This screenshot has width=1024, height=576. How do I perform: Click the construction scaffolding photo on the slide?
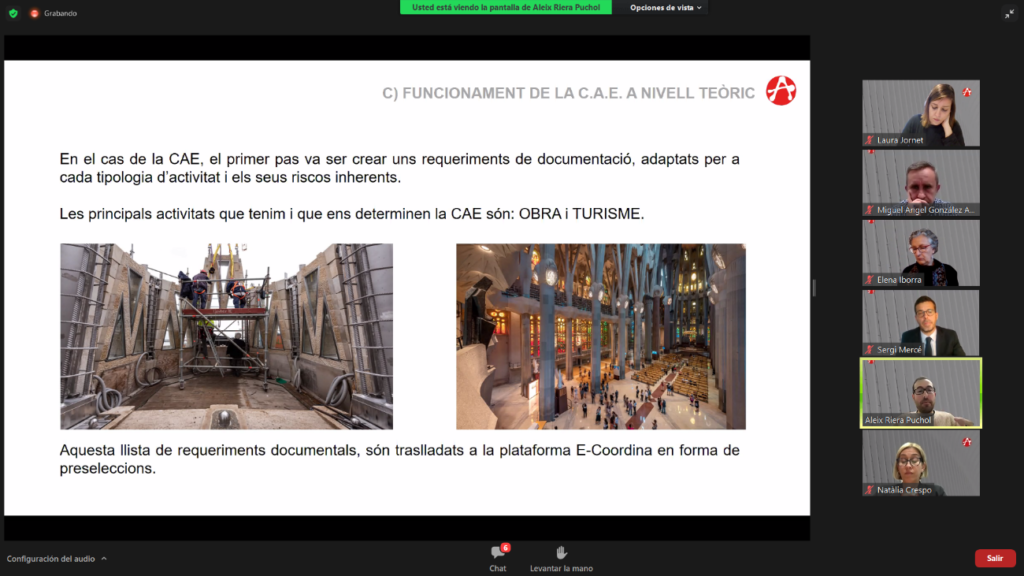[x=227, y=336]
